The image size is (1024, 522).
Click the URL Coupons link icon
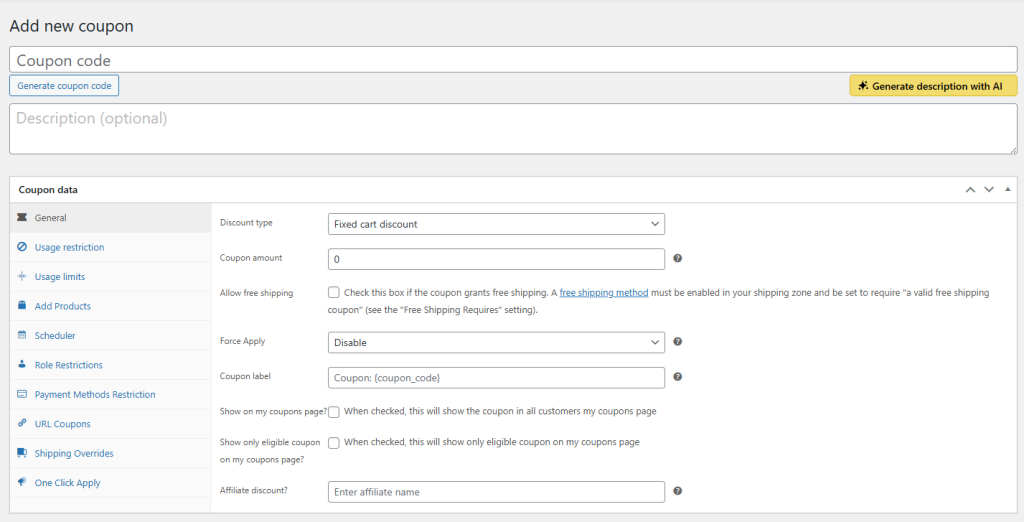(22, 423)
